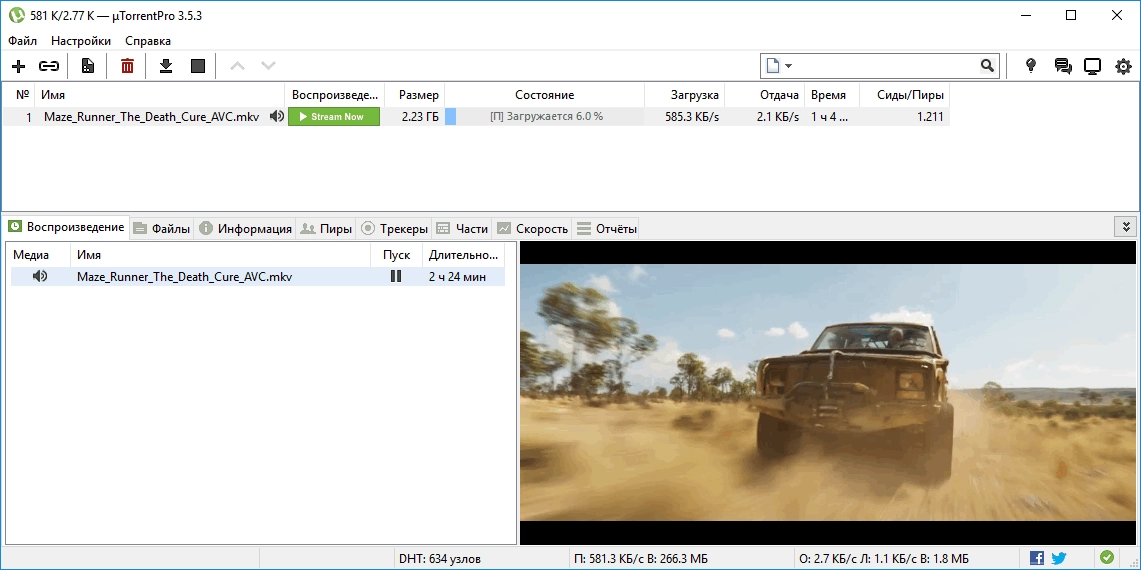The image size is (1141, 570).
Task: Collapse the details pane with double chevron
Action: tap(1125, 226)
